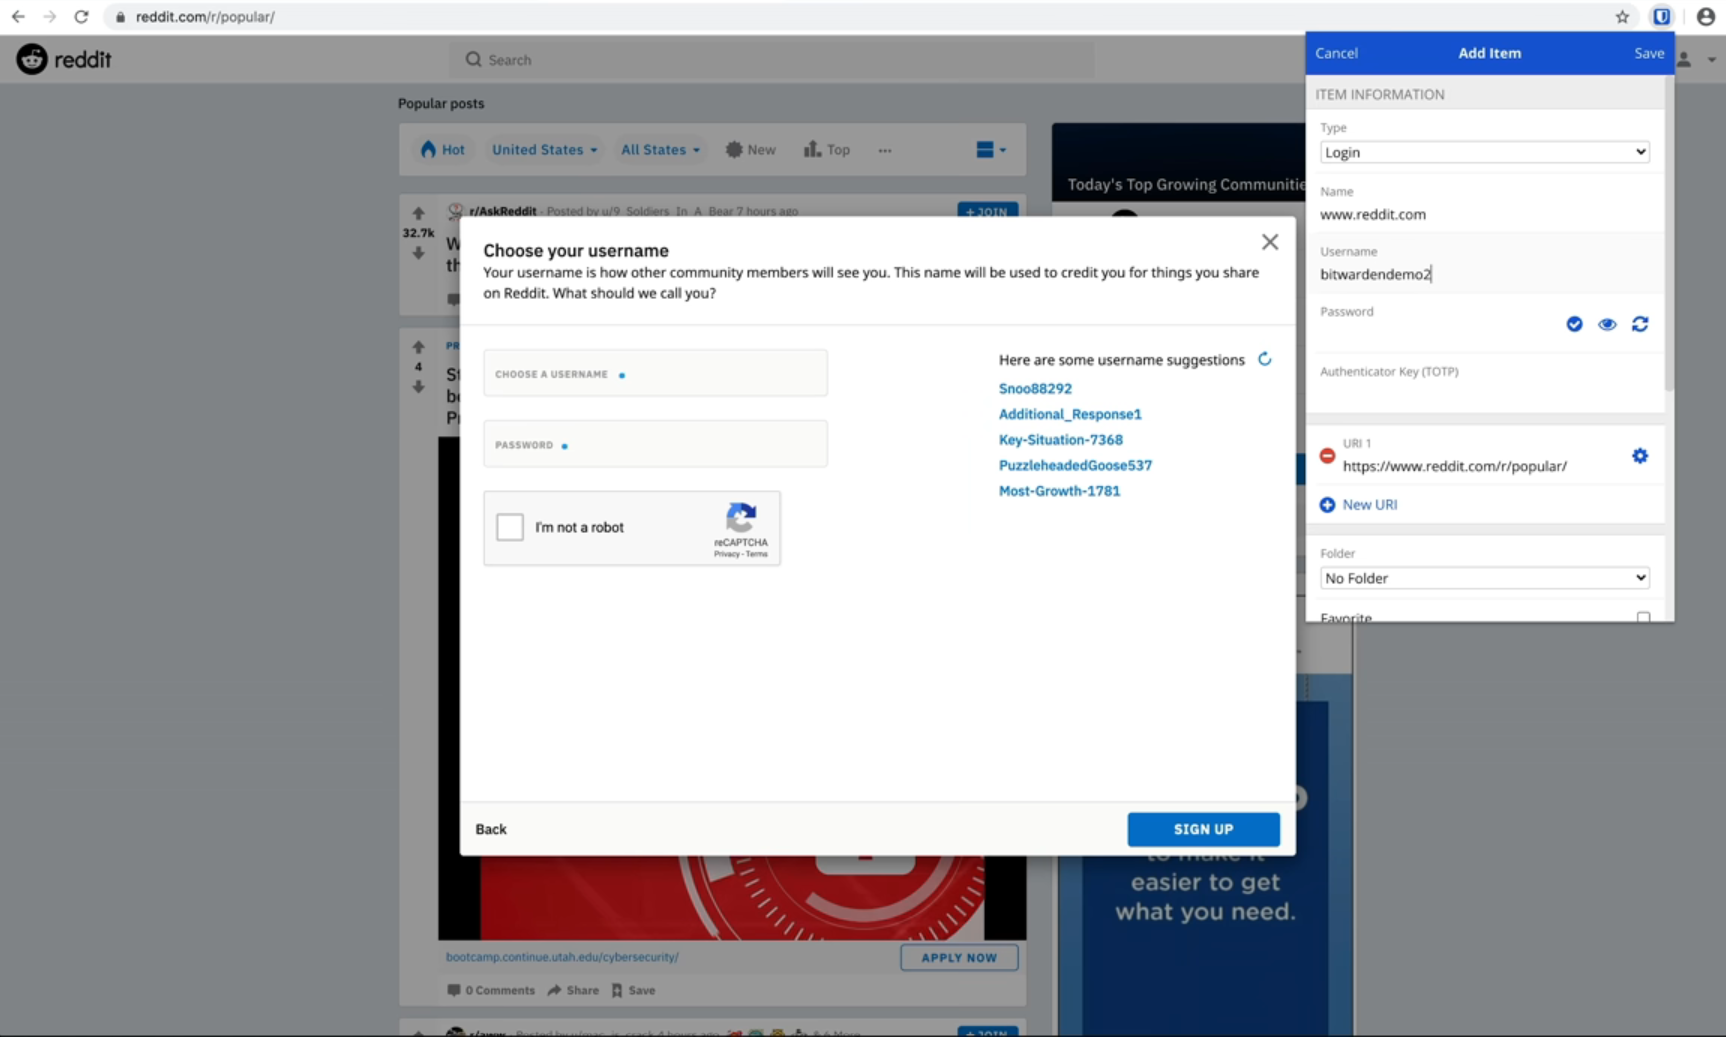Go back with browser back arrow
1726x1037 pixels.
pyautogui.click(x=18, y=16)
